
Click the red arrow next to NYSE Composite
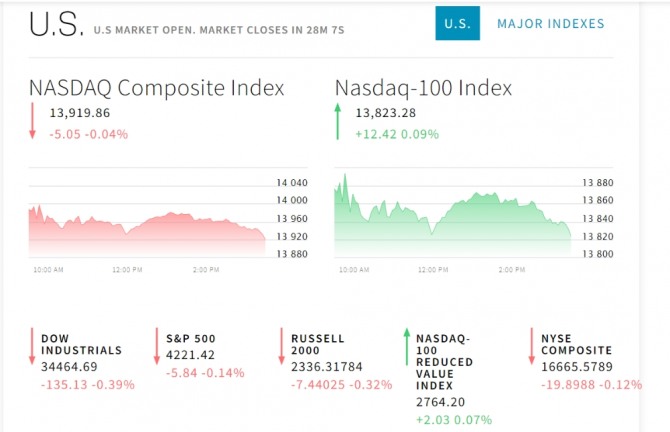pyautogui.click(x=533, y=345)
